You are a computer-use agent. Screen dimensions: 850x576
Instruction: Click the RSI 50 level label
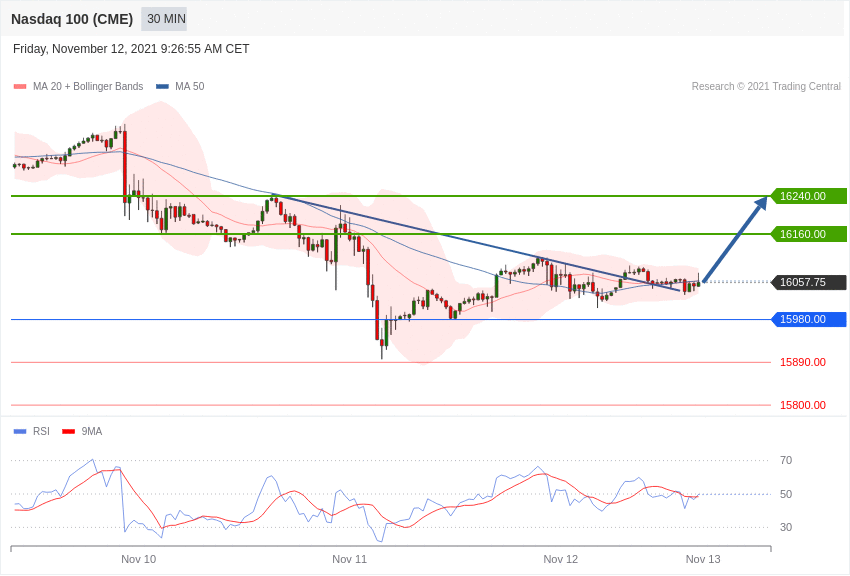pyautogui.click(x=786, y=494)
